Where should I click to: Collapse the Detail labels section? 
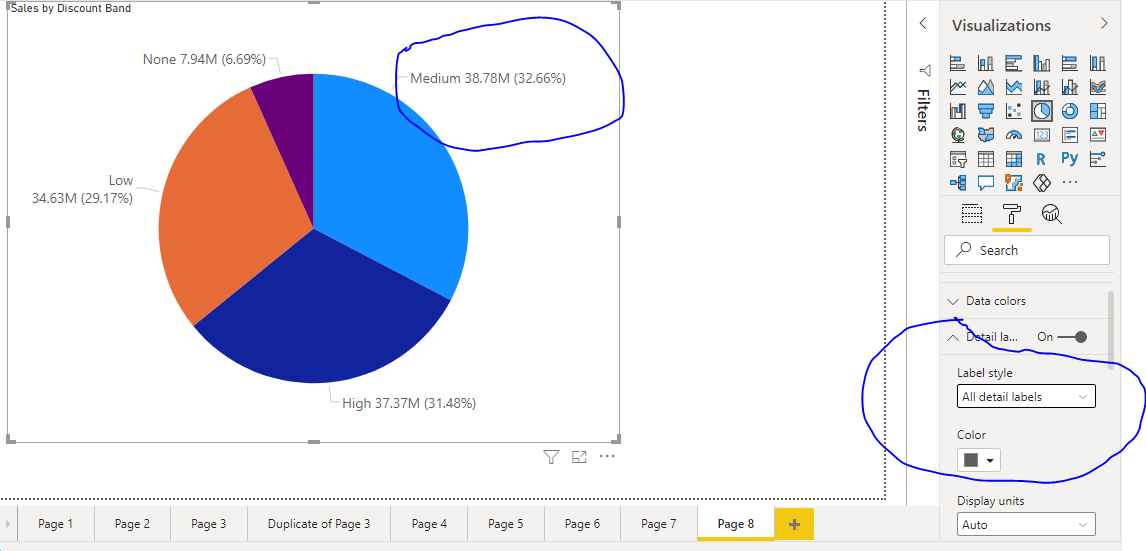(x=953, y=338)
